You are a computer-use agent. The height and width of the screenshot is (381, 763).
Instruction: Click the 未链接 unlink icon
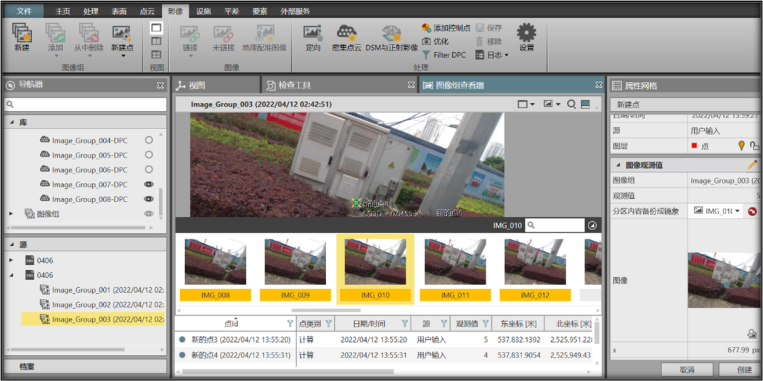[x=223, y=33]
